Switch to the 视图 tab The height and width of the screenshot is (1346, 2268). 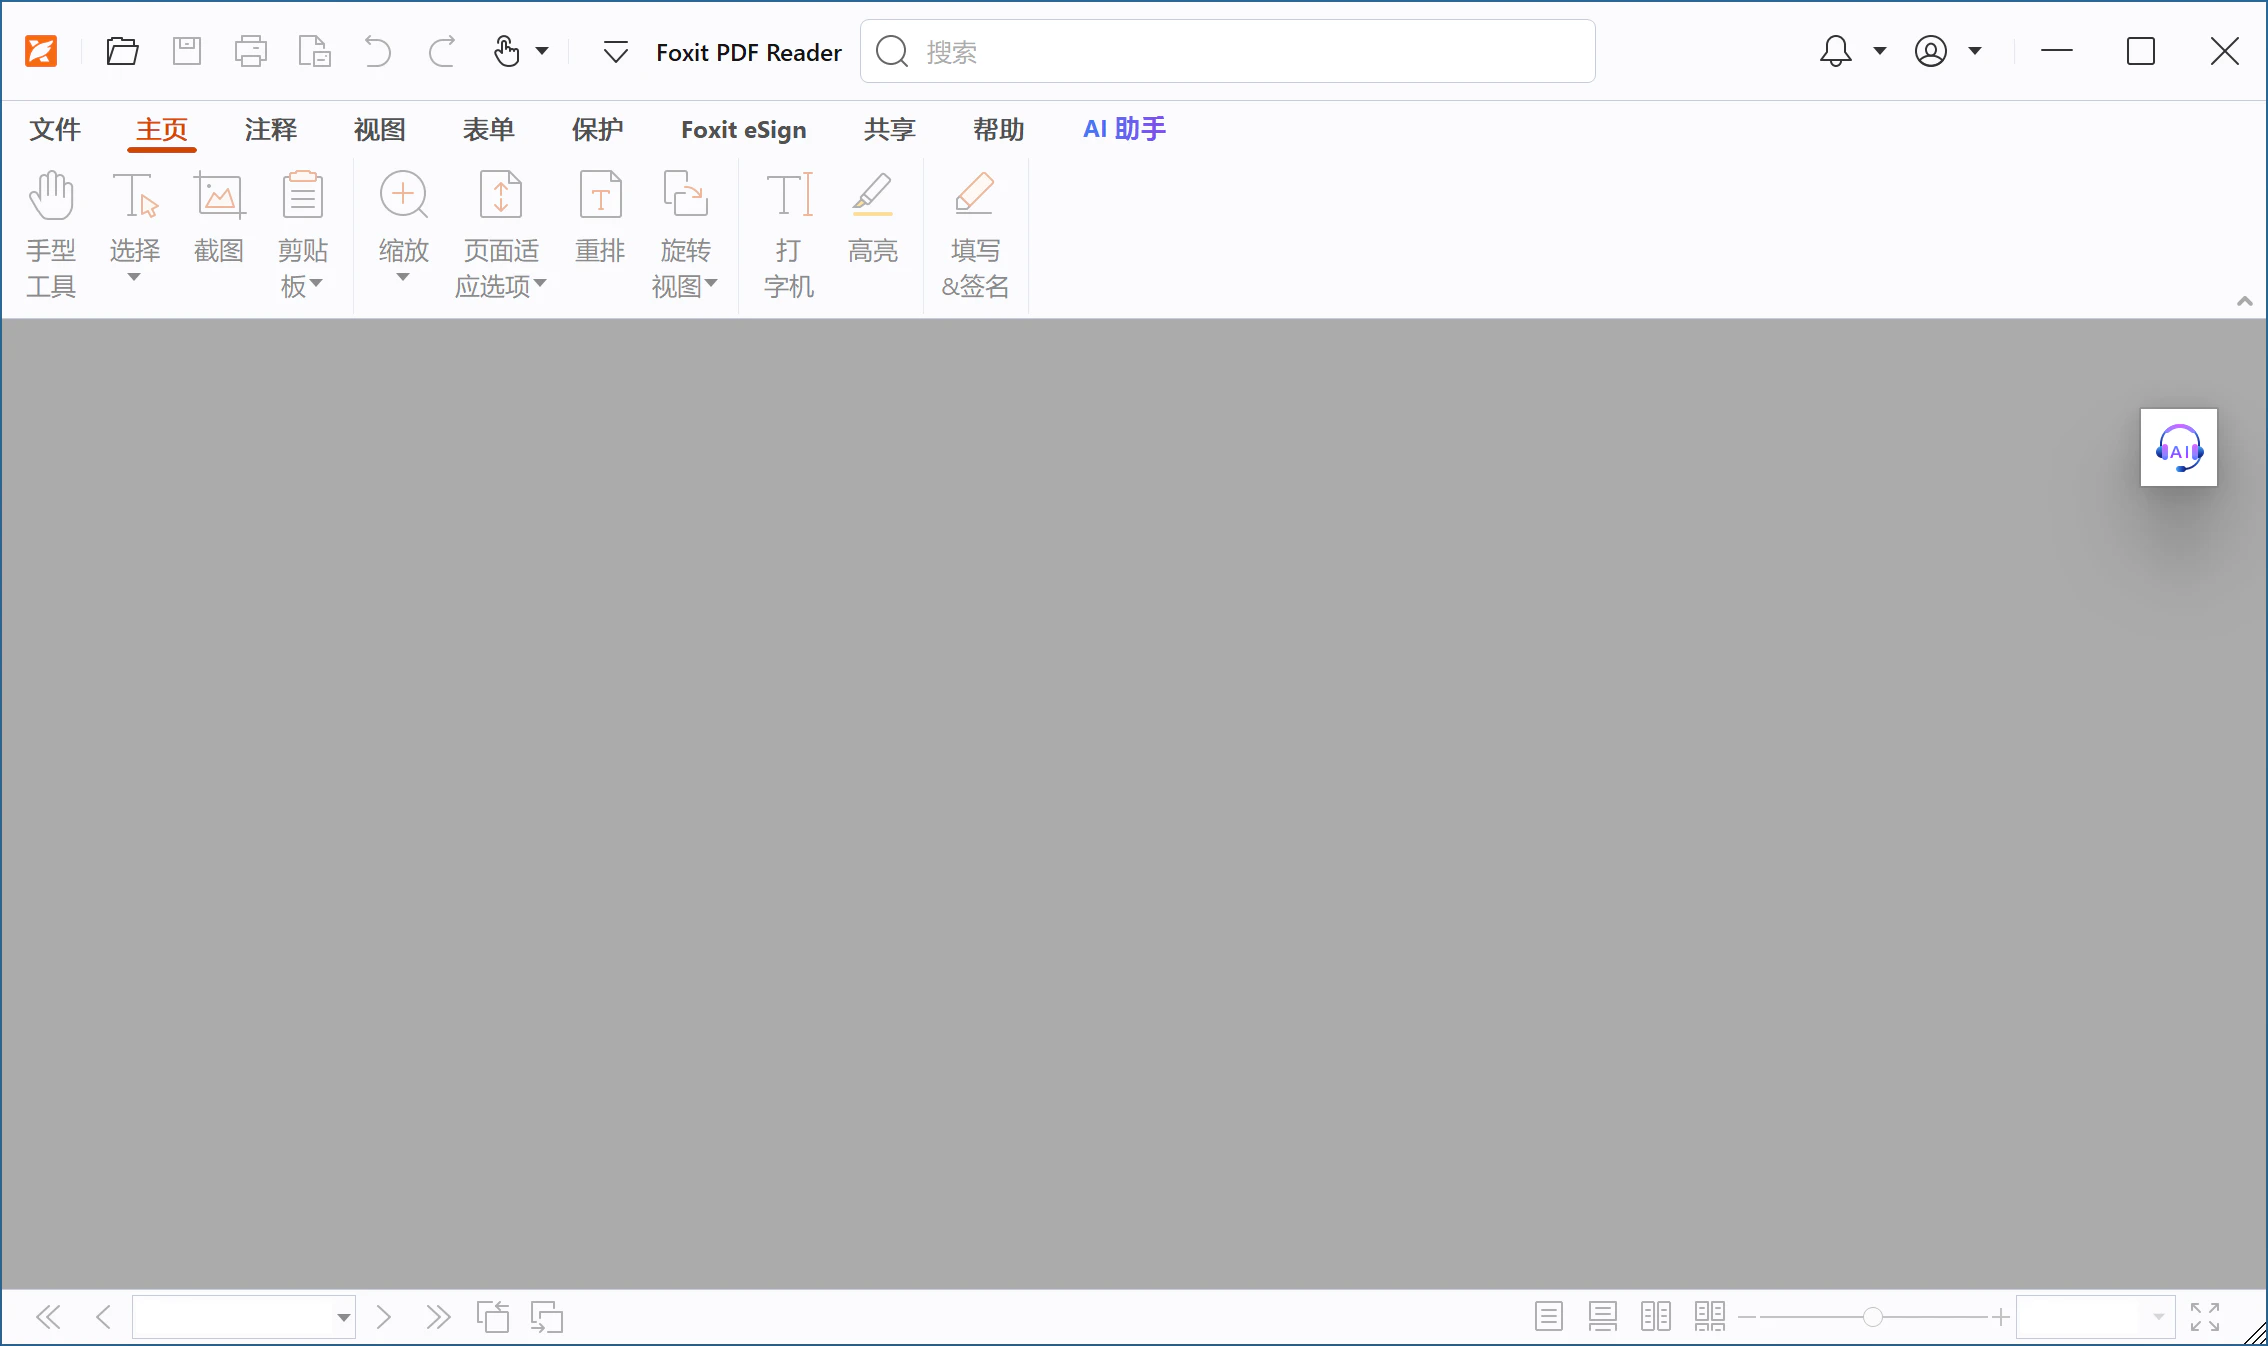pos(380,129)
